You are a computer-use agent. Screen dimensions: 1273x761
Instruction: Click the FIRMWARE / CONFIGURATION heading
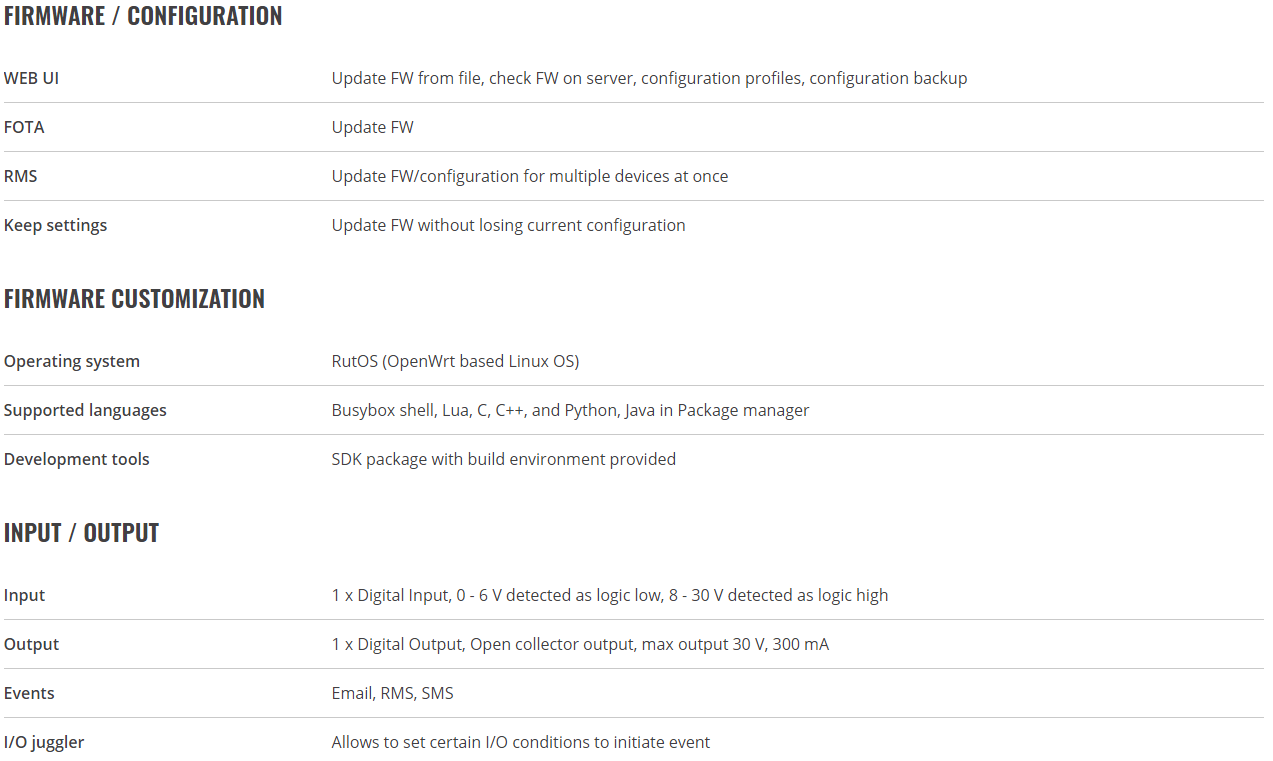pyautogui.click(x=143, y=16)
